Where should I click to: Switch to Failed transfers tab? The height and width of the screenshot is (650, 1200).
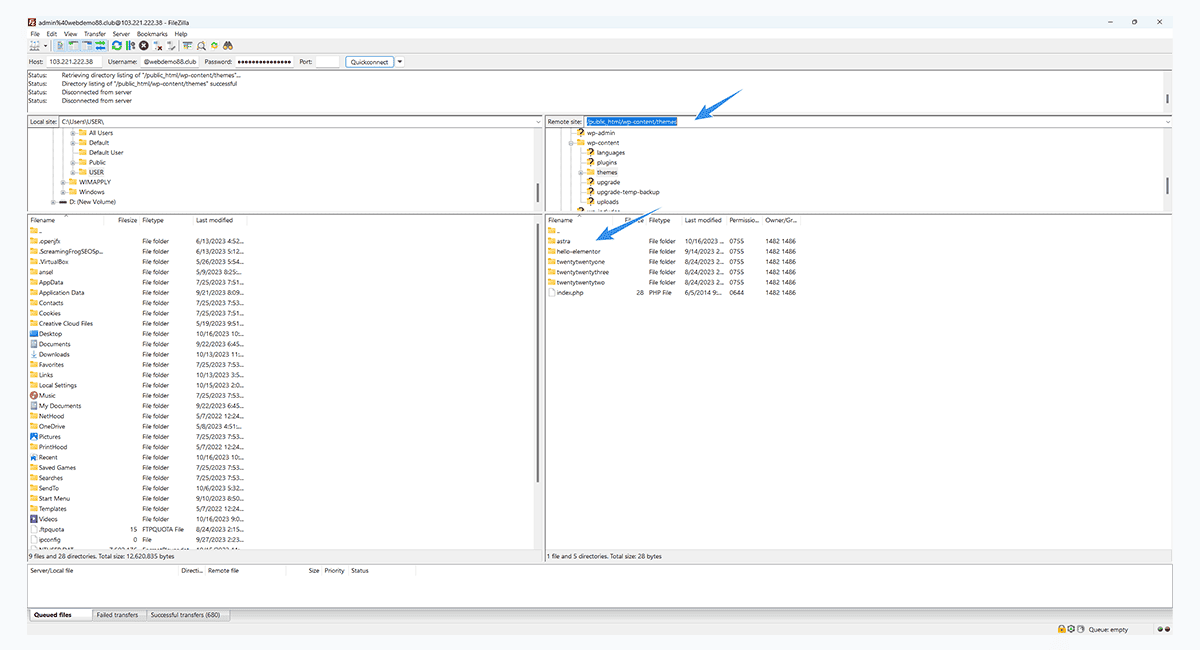click(118, 615)
